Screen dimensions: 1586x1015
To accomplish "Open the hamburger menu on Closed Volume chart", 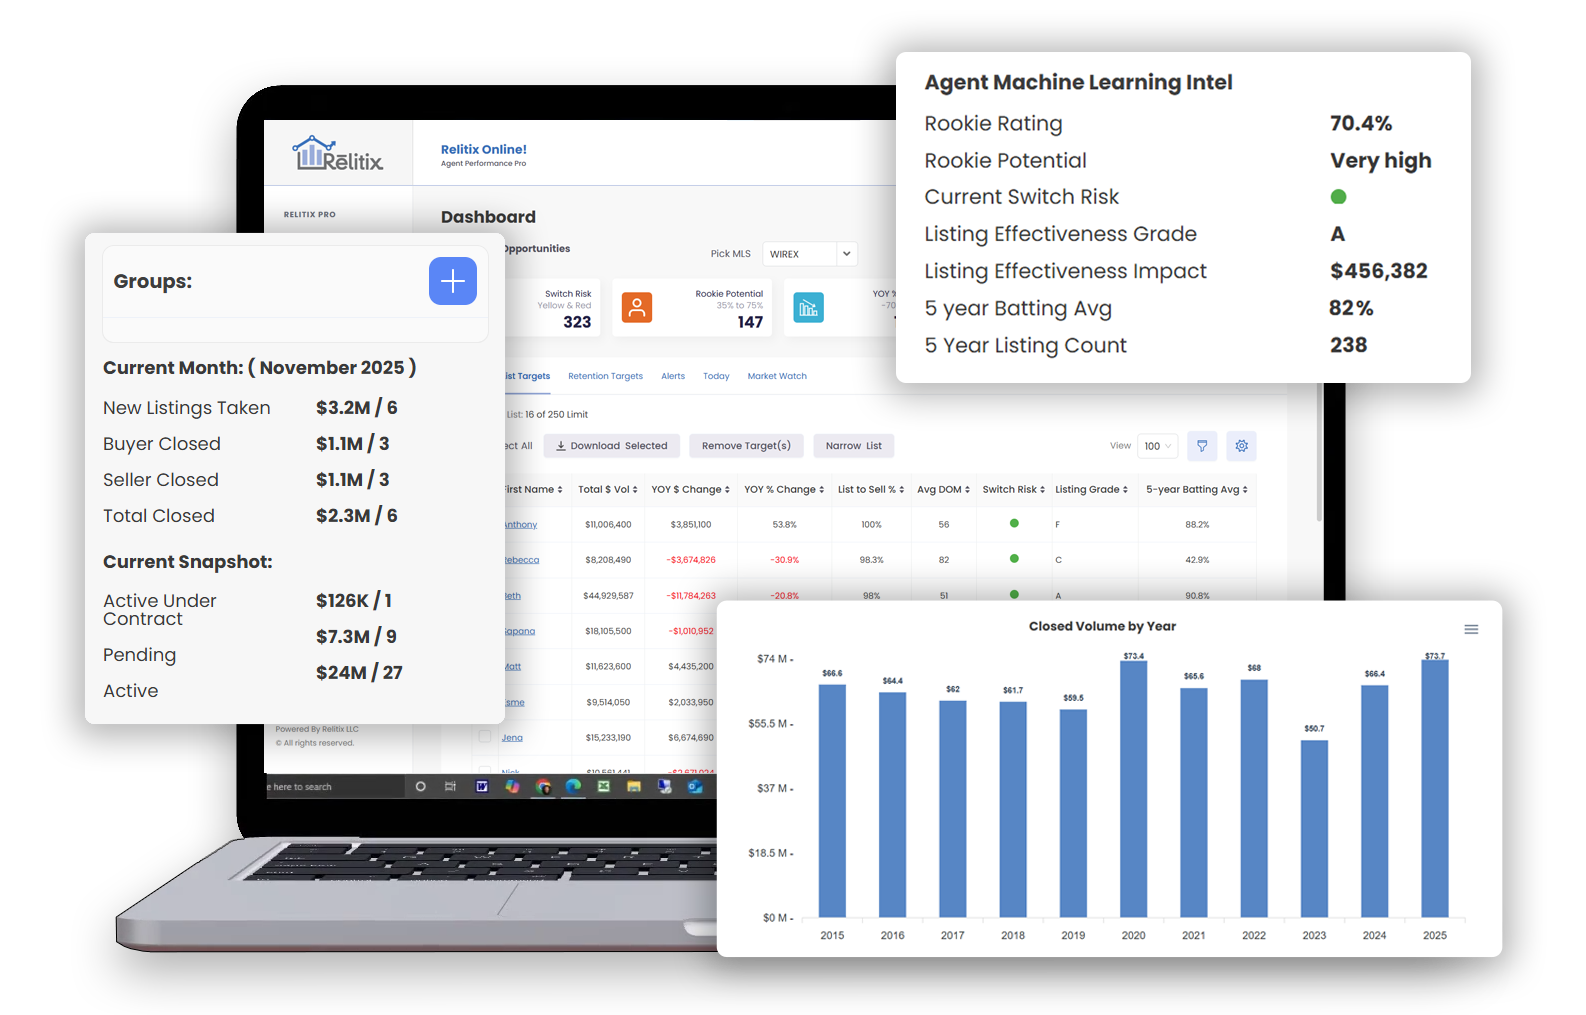I will 1471,629.
